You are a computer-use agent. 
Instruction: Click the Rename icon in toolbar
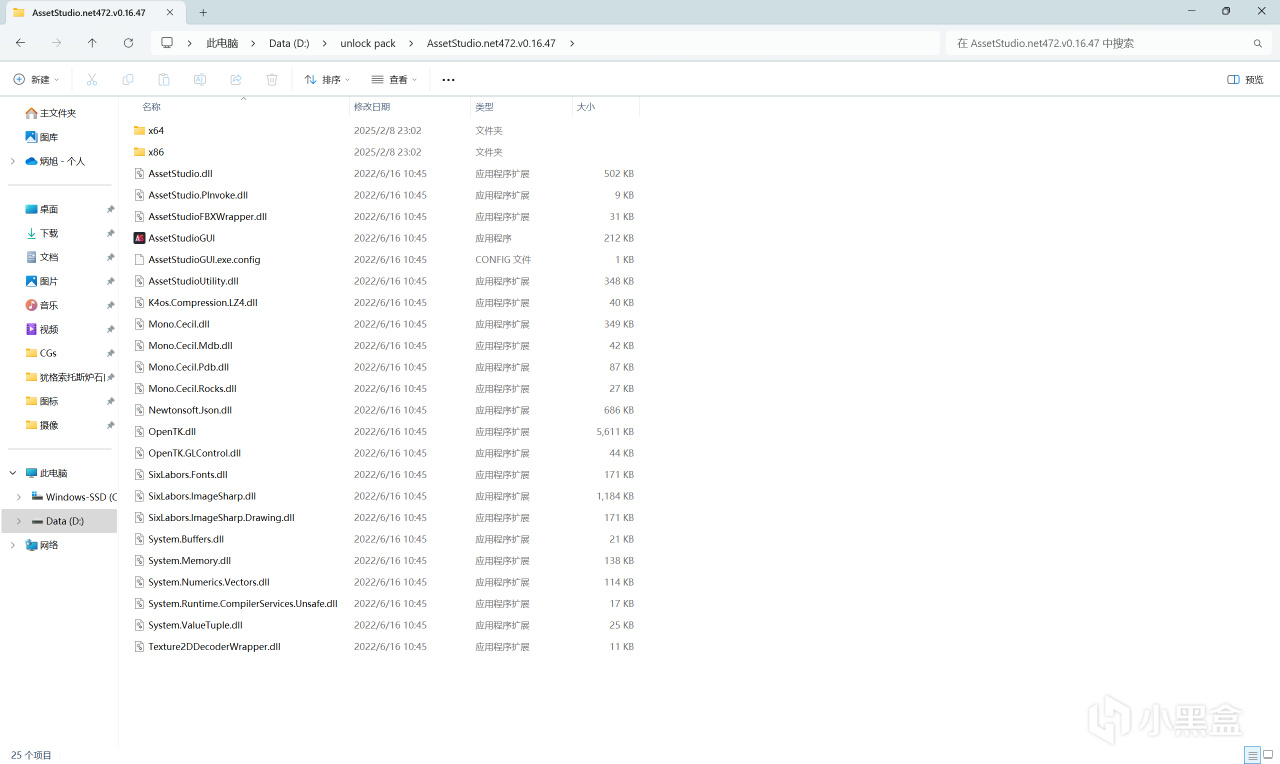point(200,79)
